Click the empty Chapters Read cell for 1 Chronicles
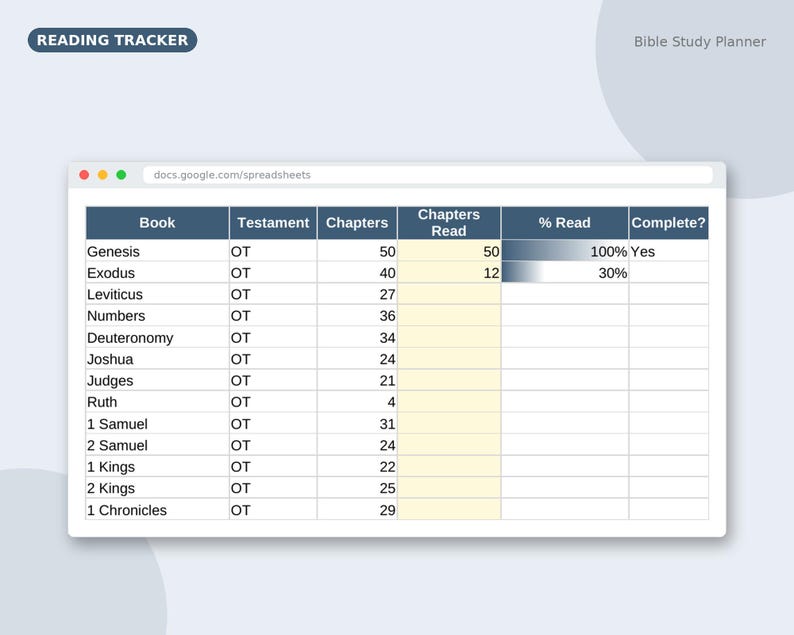The height and width of the screenshot is (635, 794). tap(449, 509)
